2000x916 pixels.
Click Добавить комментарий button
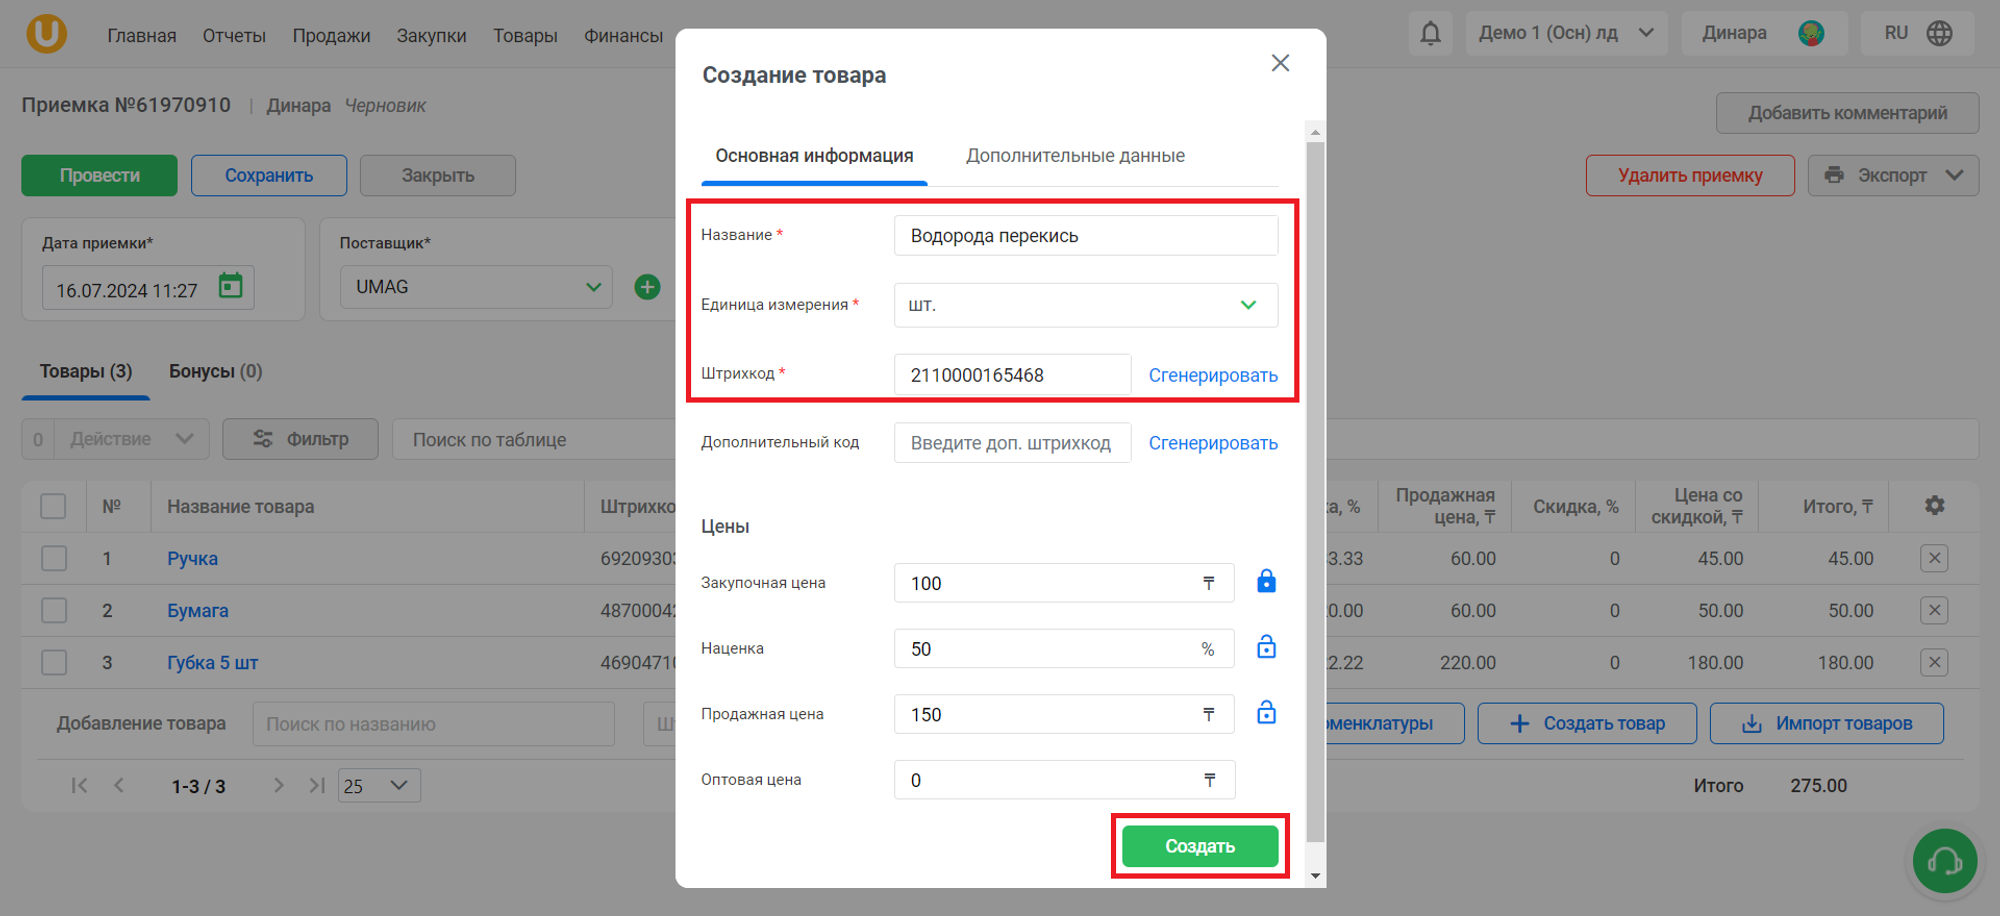[1847, 113]
